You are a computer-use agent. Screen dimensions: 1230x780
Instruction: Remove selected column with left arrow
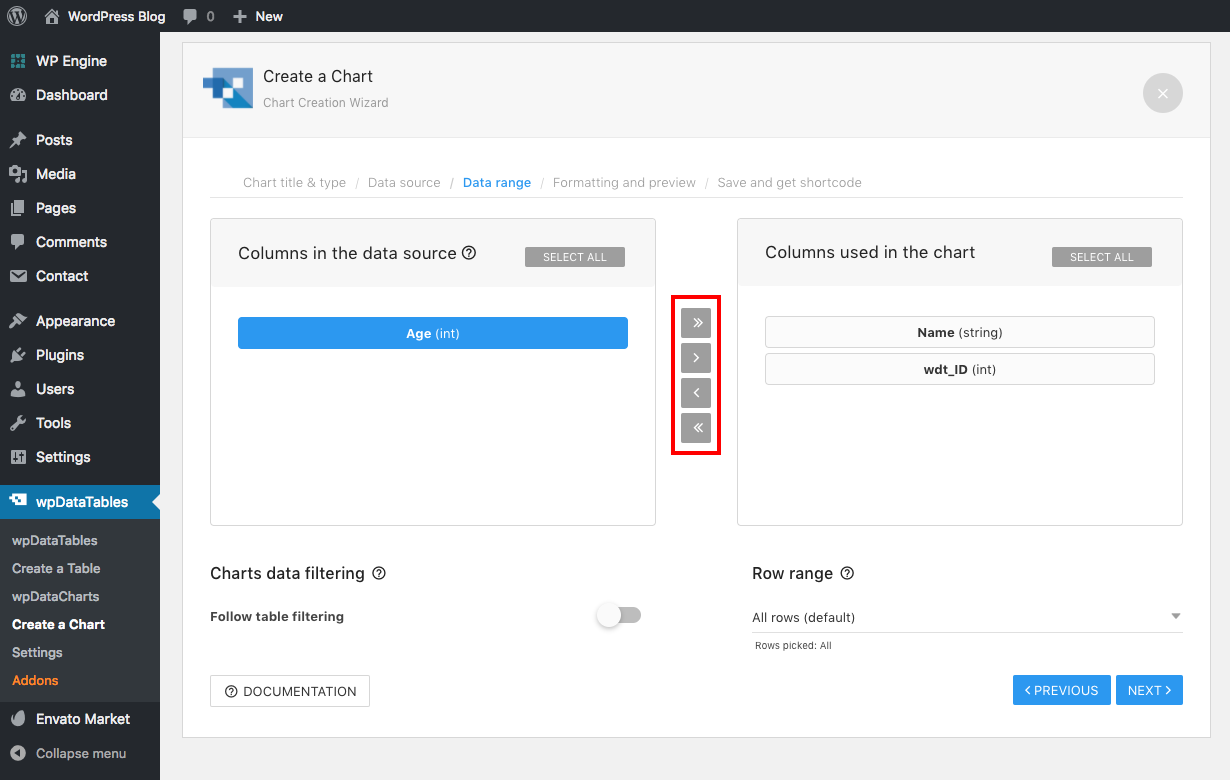point(696,393)
